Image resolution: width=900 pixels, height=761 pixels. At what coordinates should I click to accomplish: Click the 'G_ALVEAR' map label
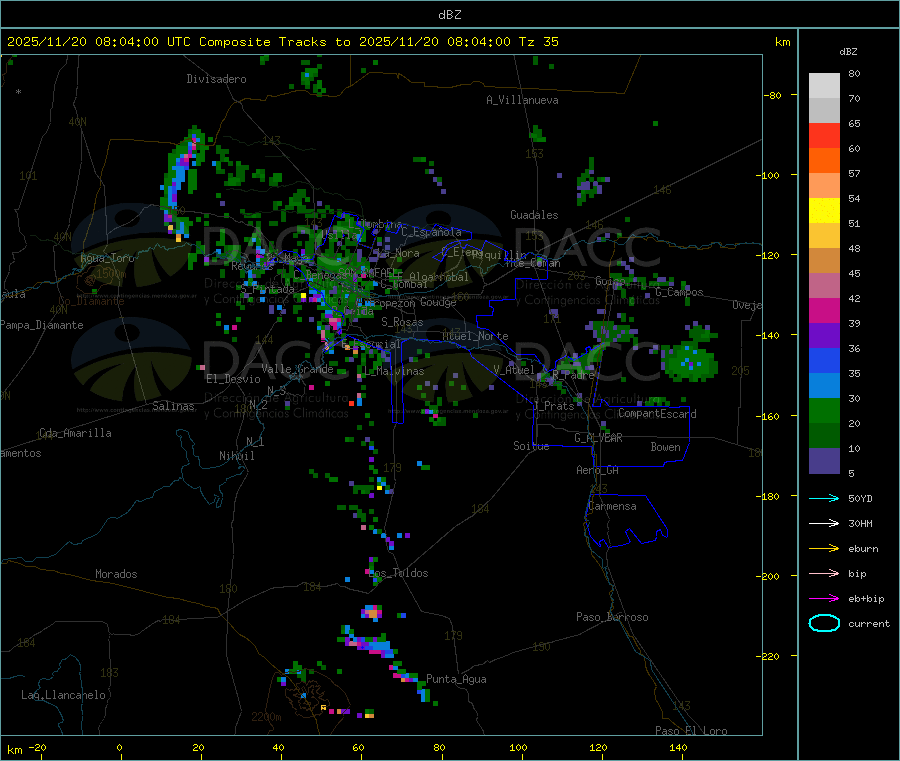(598, 438)
